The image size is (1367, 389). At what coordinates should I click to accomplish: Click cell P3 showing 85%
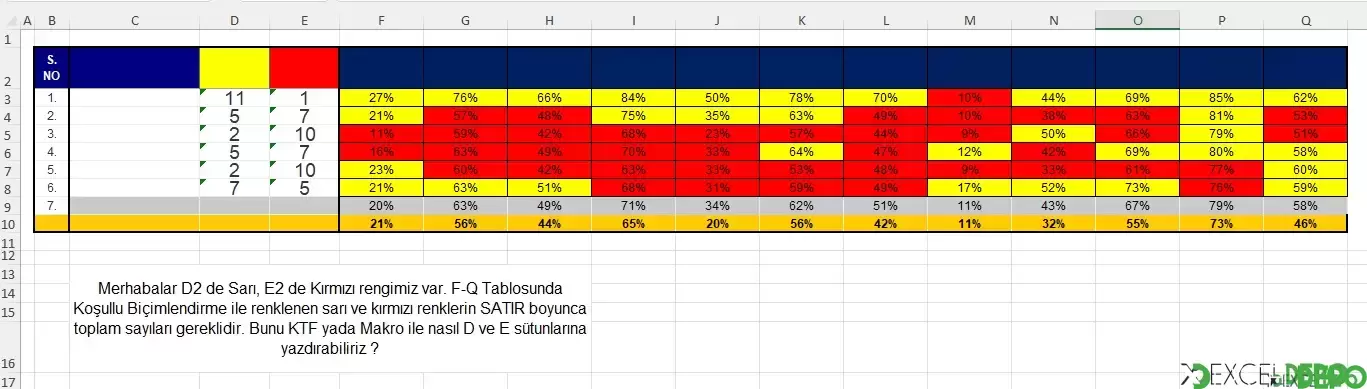pos(1221,98)
